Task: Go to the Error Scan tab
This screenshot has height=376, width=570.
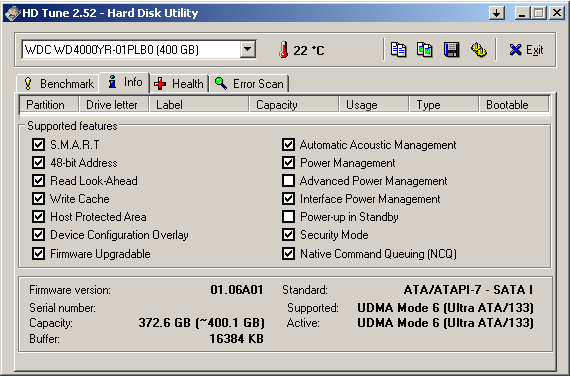Action: pyautogui.click(x=249, y=84)
